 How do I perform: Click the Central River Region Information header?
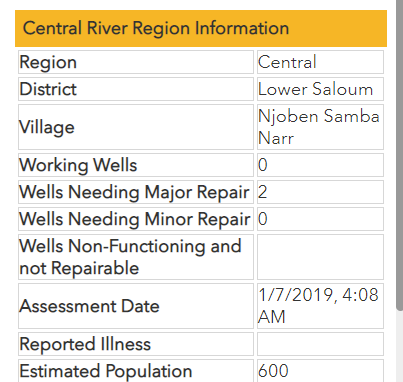click(x=201, y=28)
